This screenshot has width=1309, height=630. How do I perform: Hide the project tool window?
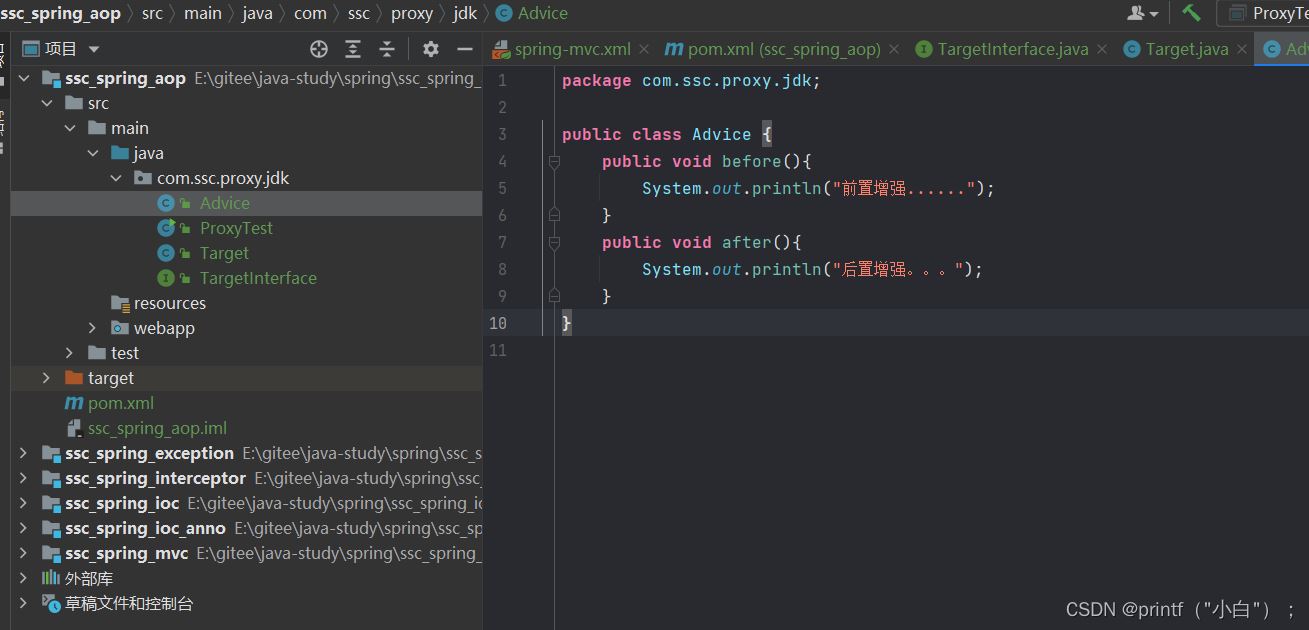point(465,49)
